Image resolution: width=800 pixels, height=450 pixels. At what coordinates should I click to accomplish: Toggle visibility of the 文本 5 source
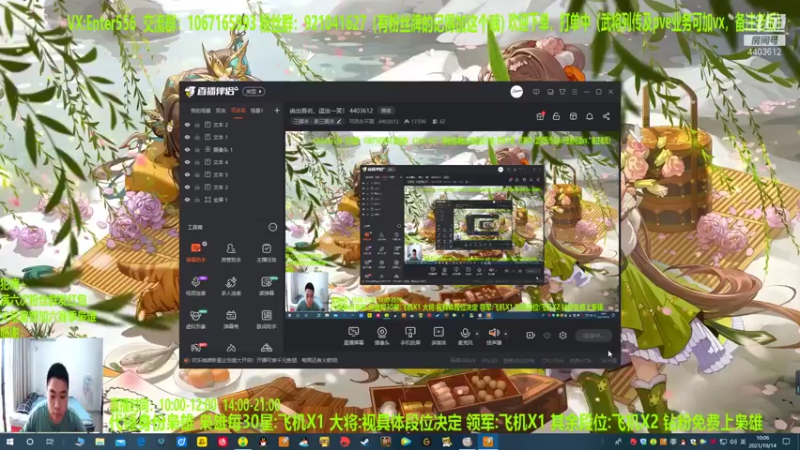pos(187,174)
